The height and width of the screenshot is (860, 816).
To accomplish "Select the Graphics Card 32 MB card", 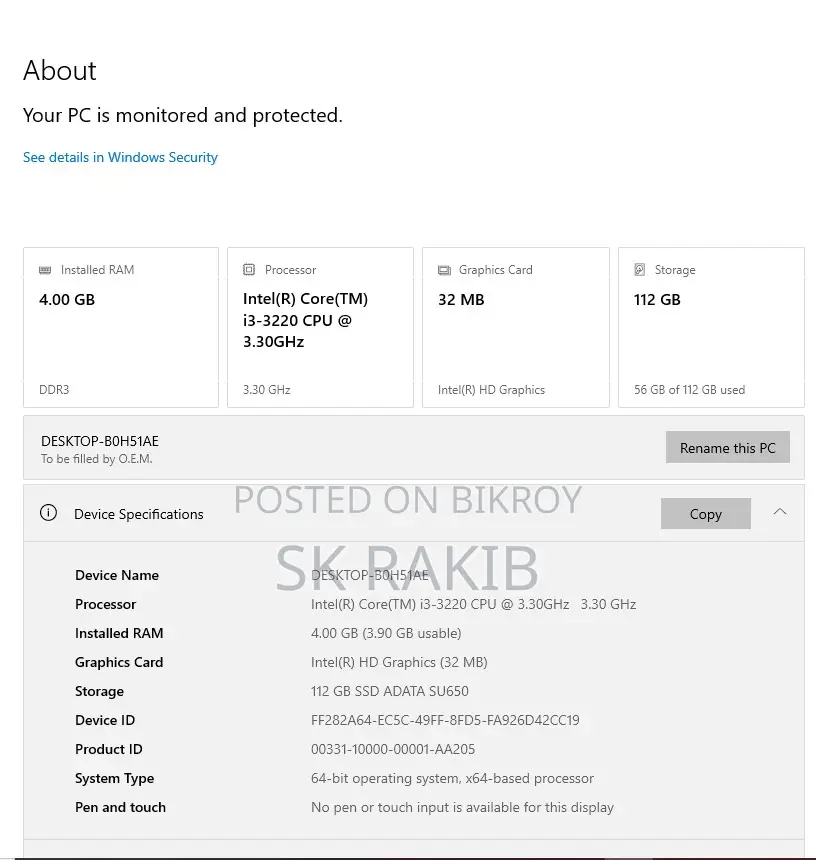I will (x=515, y=327).
